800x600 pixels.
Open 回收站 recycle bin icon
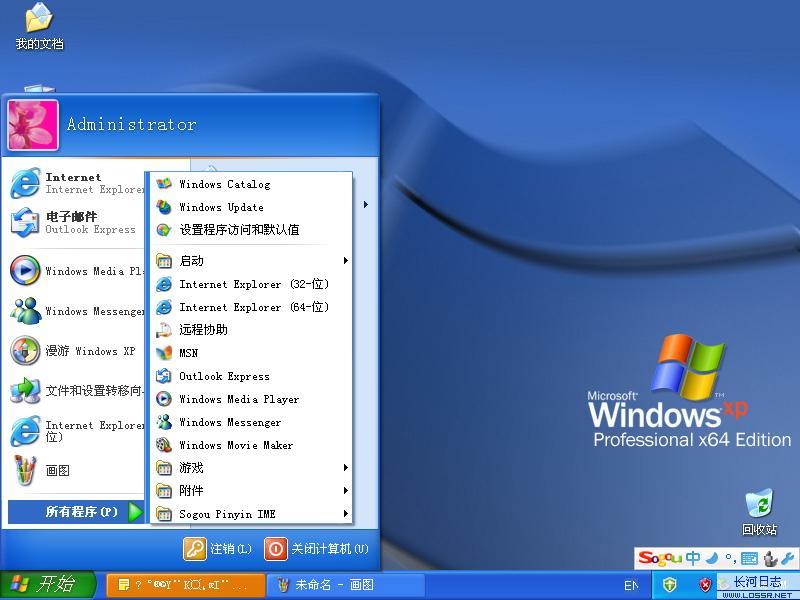click(x=760, y=512)
